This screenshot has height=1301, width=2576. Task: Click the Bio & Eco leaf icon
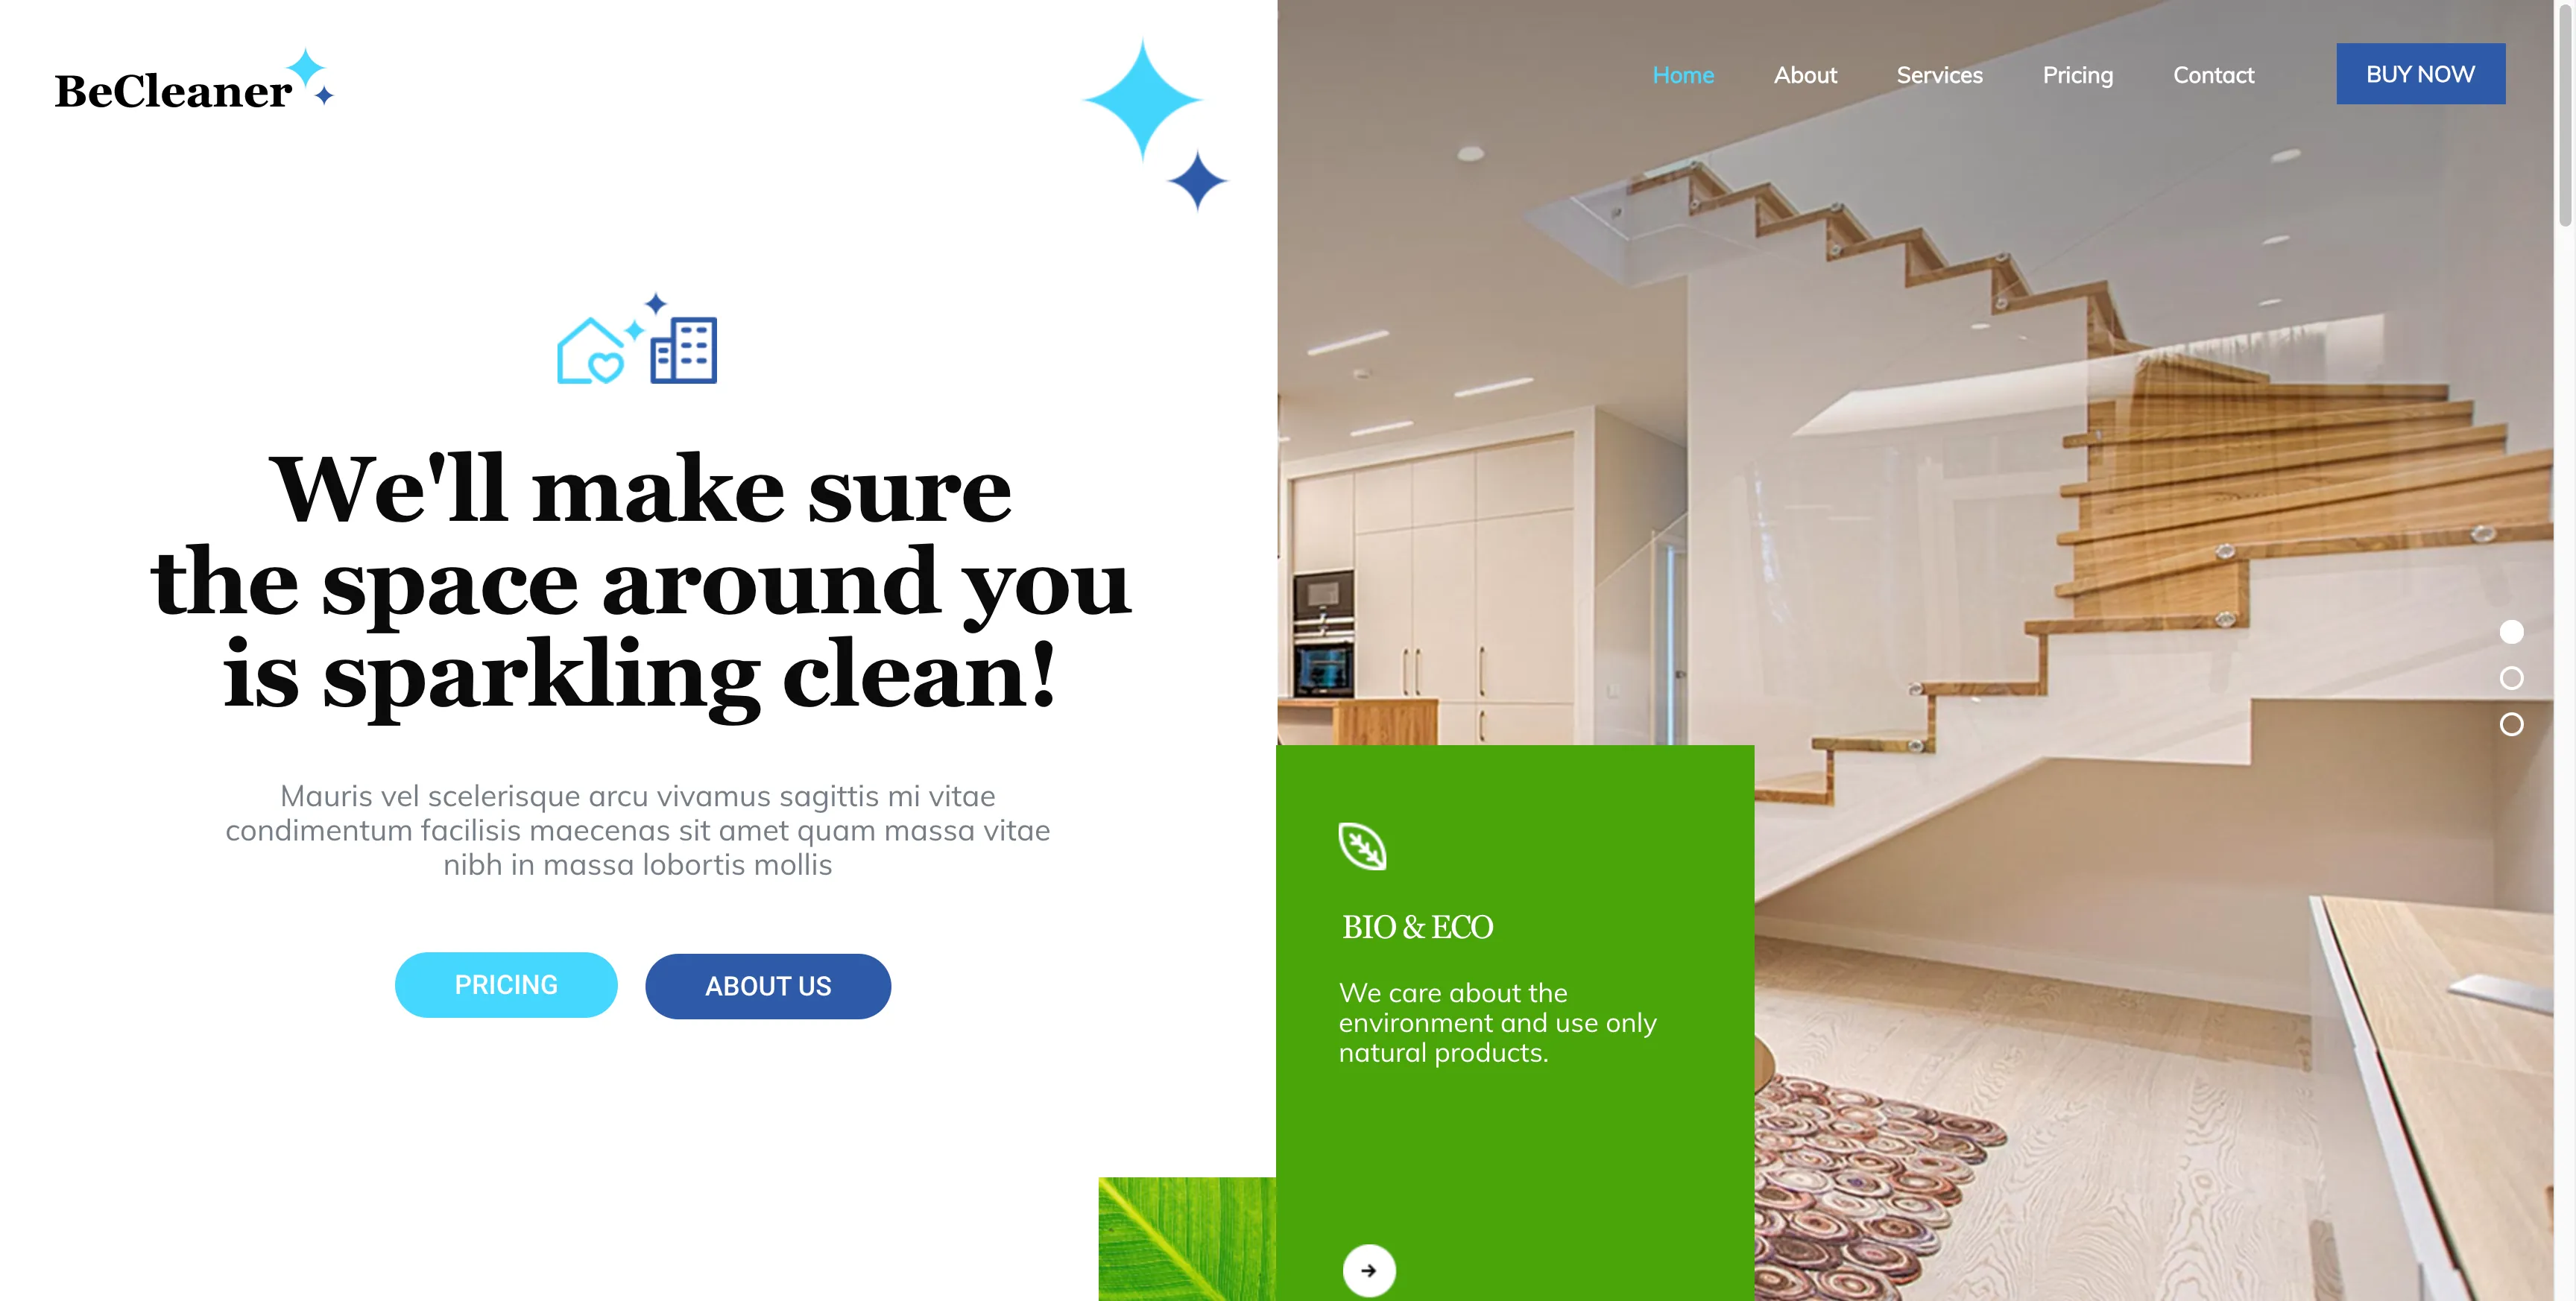click(x=1363, y=848)
